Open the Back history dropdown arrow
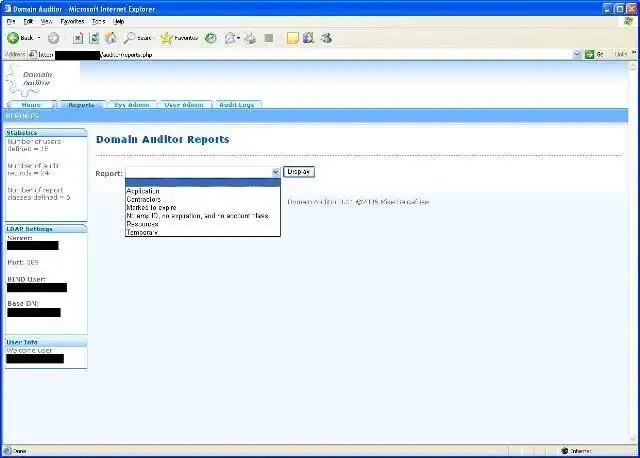640x458 pixels. 39,38
